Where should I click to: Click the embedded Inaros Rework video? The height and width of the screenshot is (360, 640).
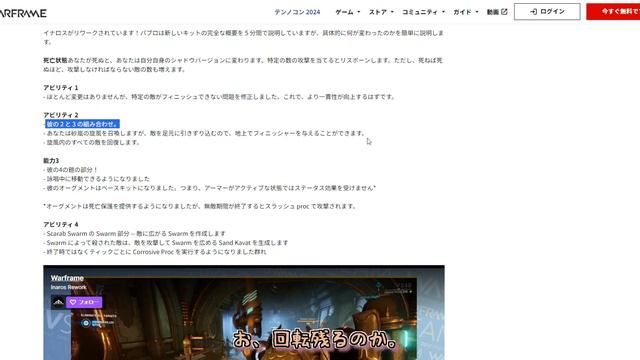pos(244,313)
